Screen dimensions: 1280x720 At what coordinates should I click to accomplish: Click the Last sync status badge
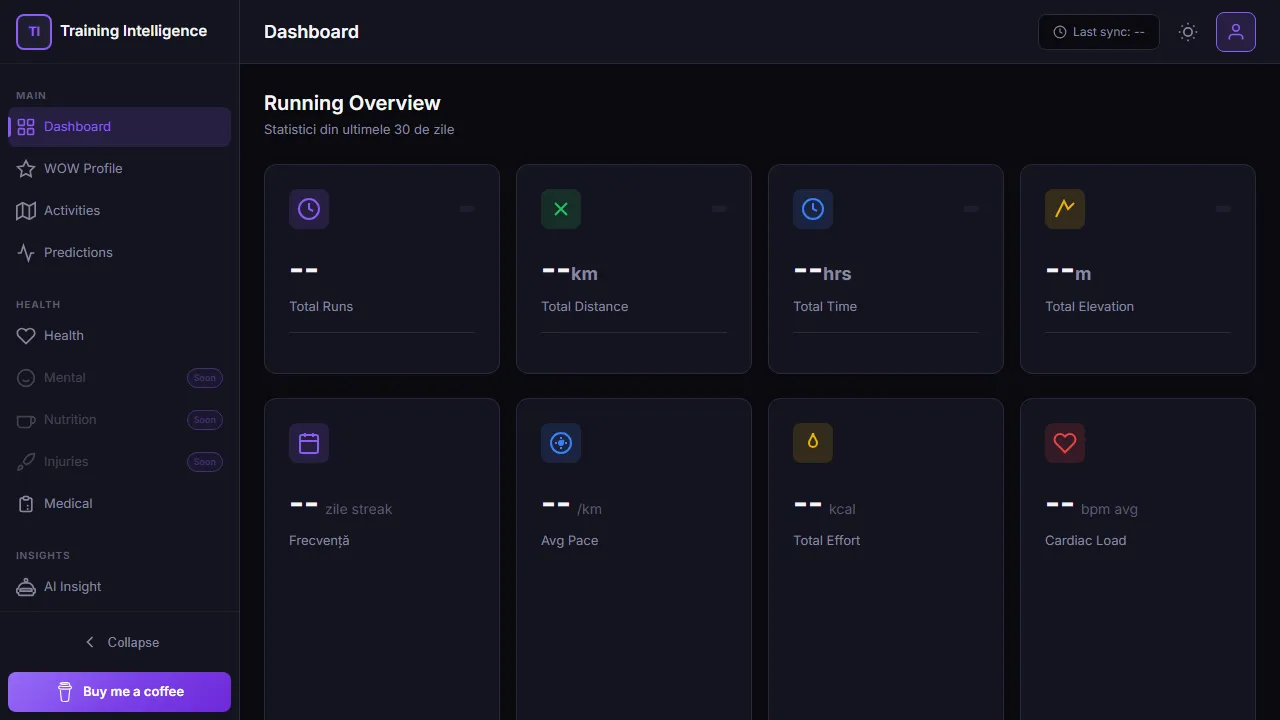1098,31
